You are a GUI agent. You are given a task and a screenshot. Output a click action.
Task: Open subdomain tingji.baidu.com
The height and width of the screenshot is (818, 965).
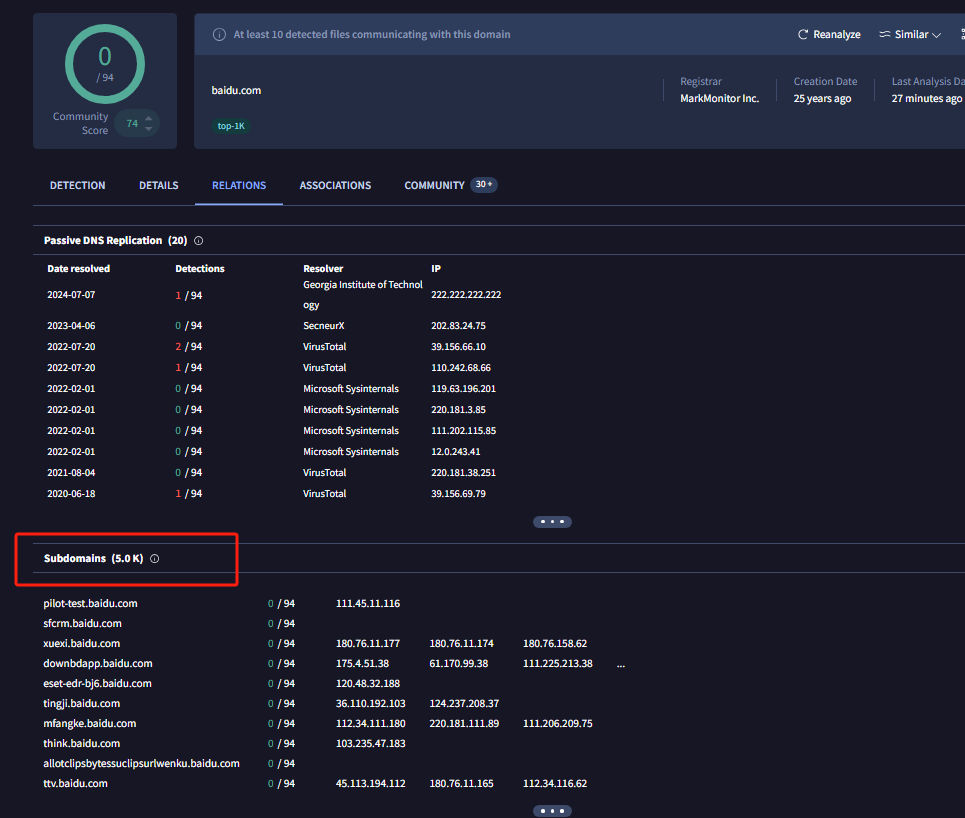pyautogui.click(x=81, y=704)
